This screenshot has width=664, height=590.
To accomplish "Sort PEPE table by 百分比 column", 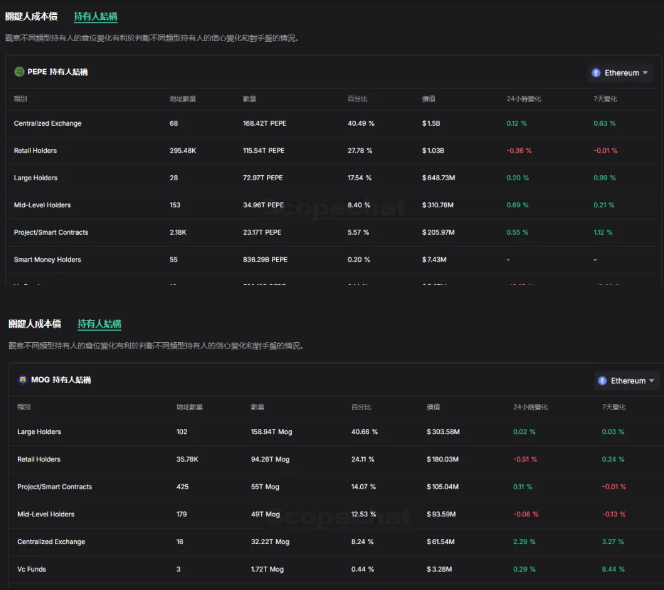I will point(357,99).
